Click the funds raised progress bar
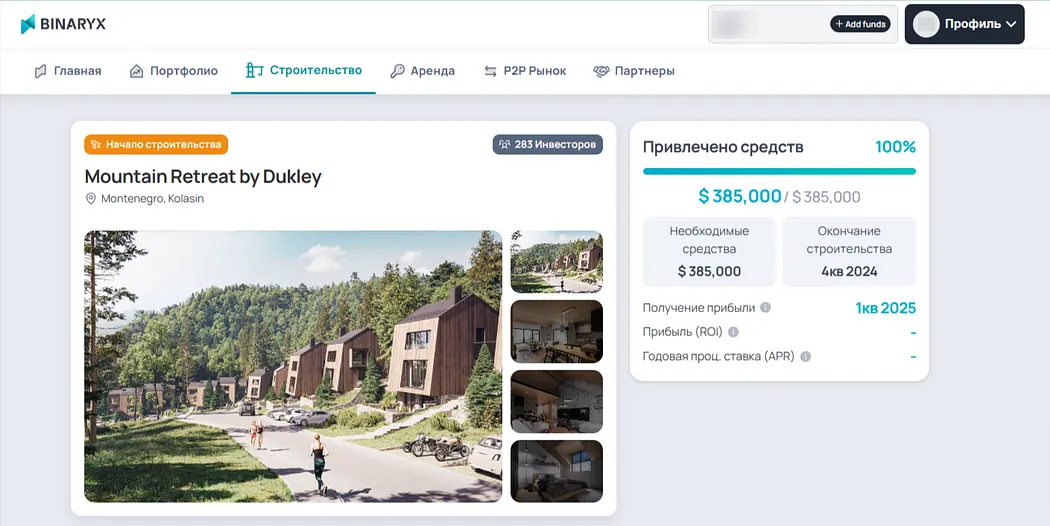The height and width of the screenshot is (526, 1050). click(779, 172)
